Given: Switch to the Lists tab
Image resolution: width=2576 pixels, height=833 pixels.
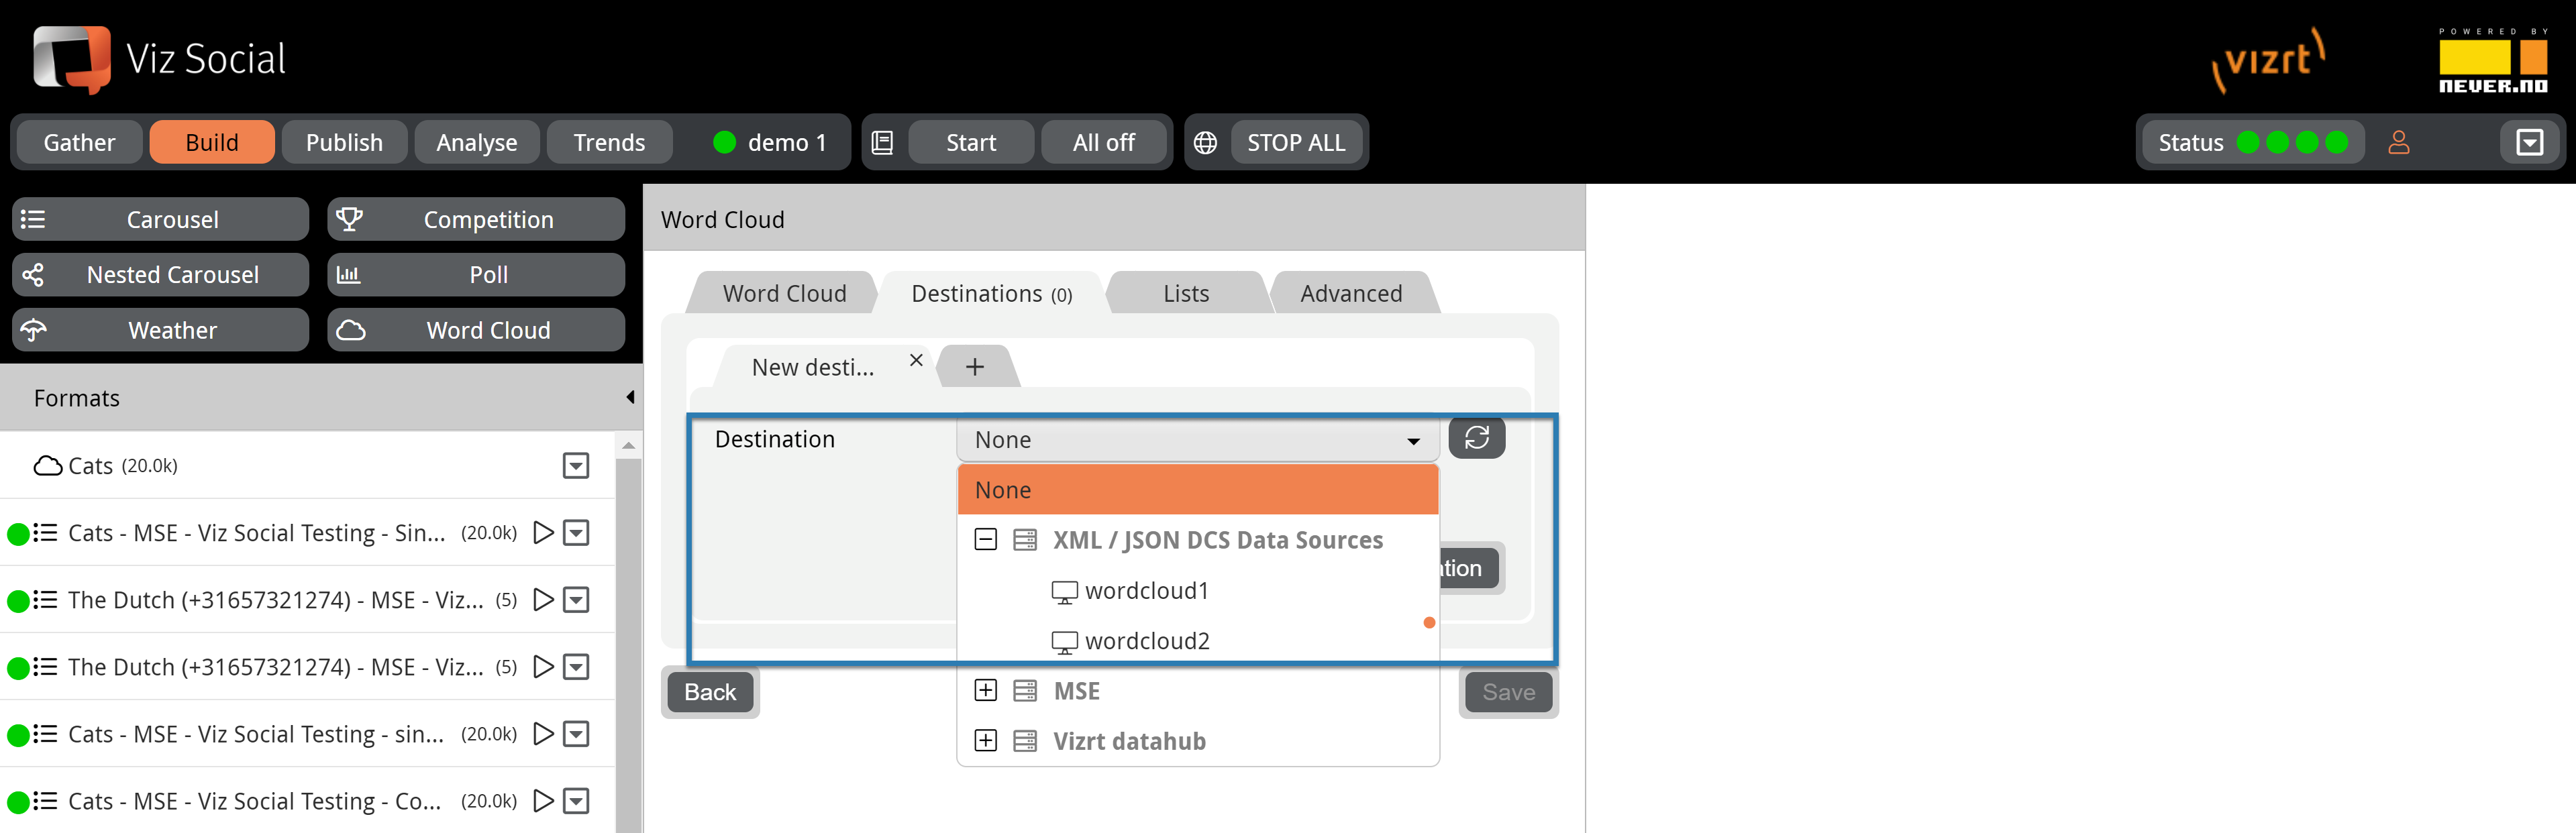Looking at the screenshot, I should pos(1188,292).
